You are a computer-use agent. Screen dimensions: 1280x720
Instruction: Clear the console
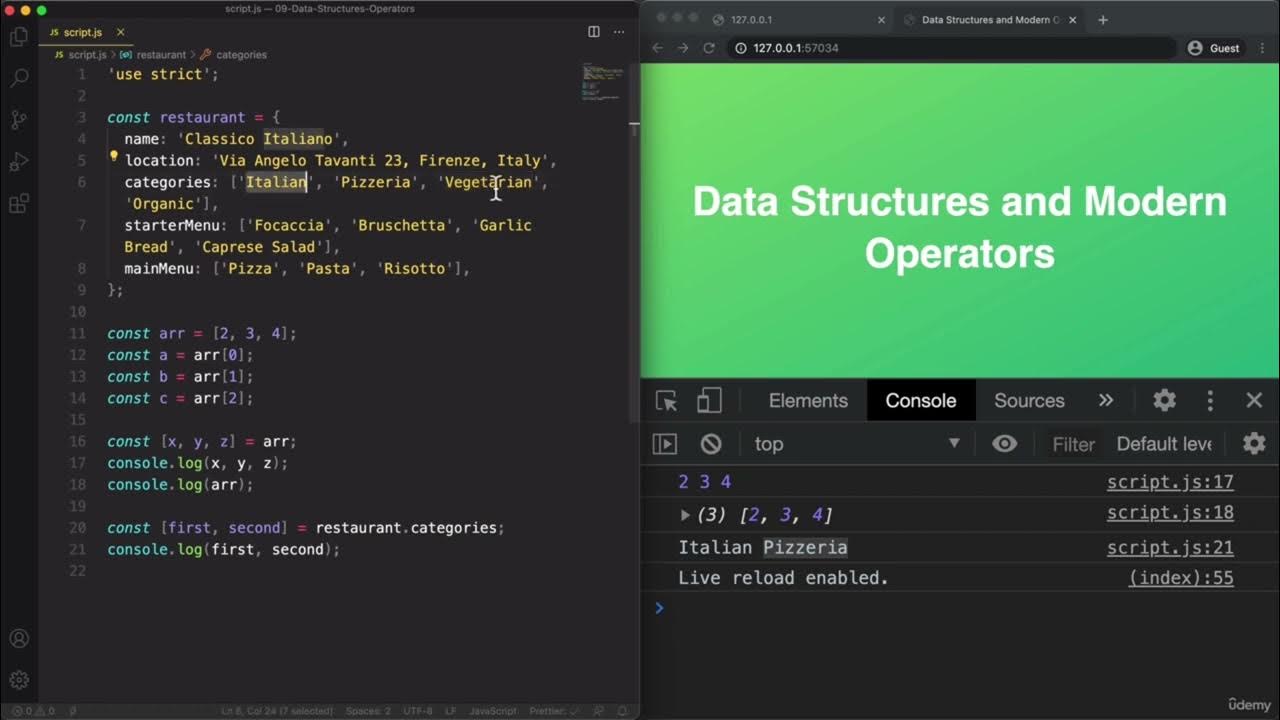(711, 444)
